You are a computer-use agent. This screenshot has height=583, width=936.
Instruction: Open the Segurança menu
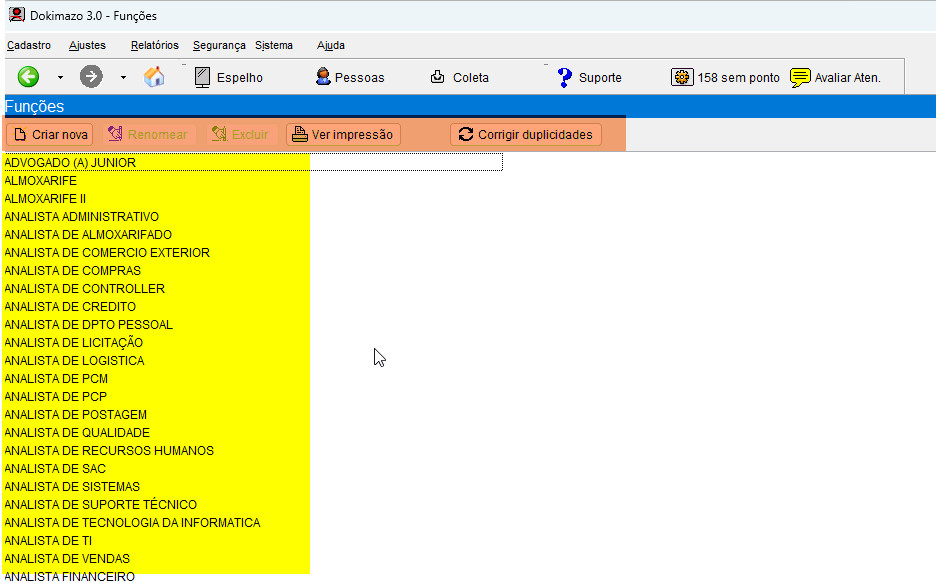click(x=219, y=45)
